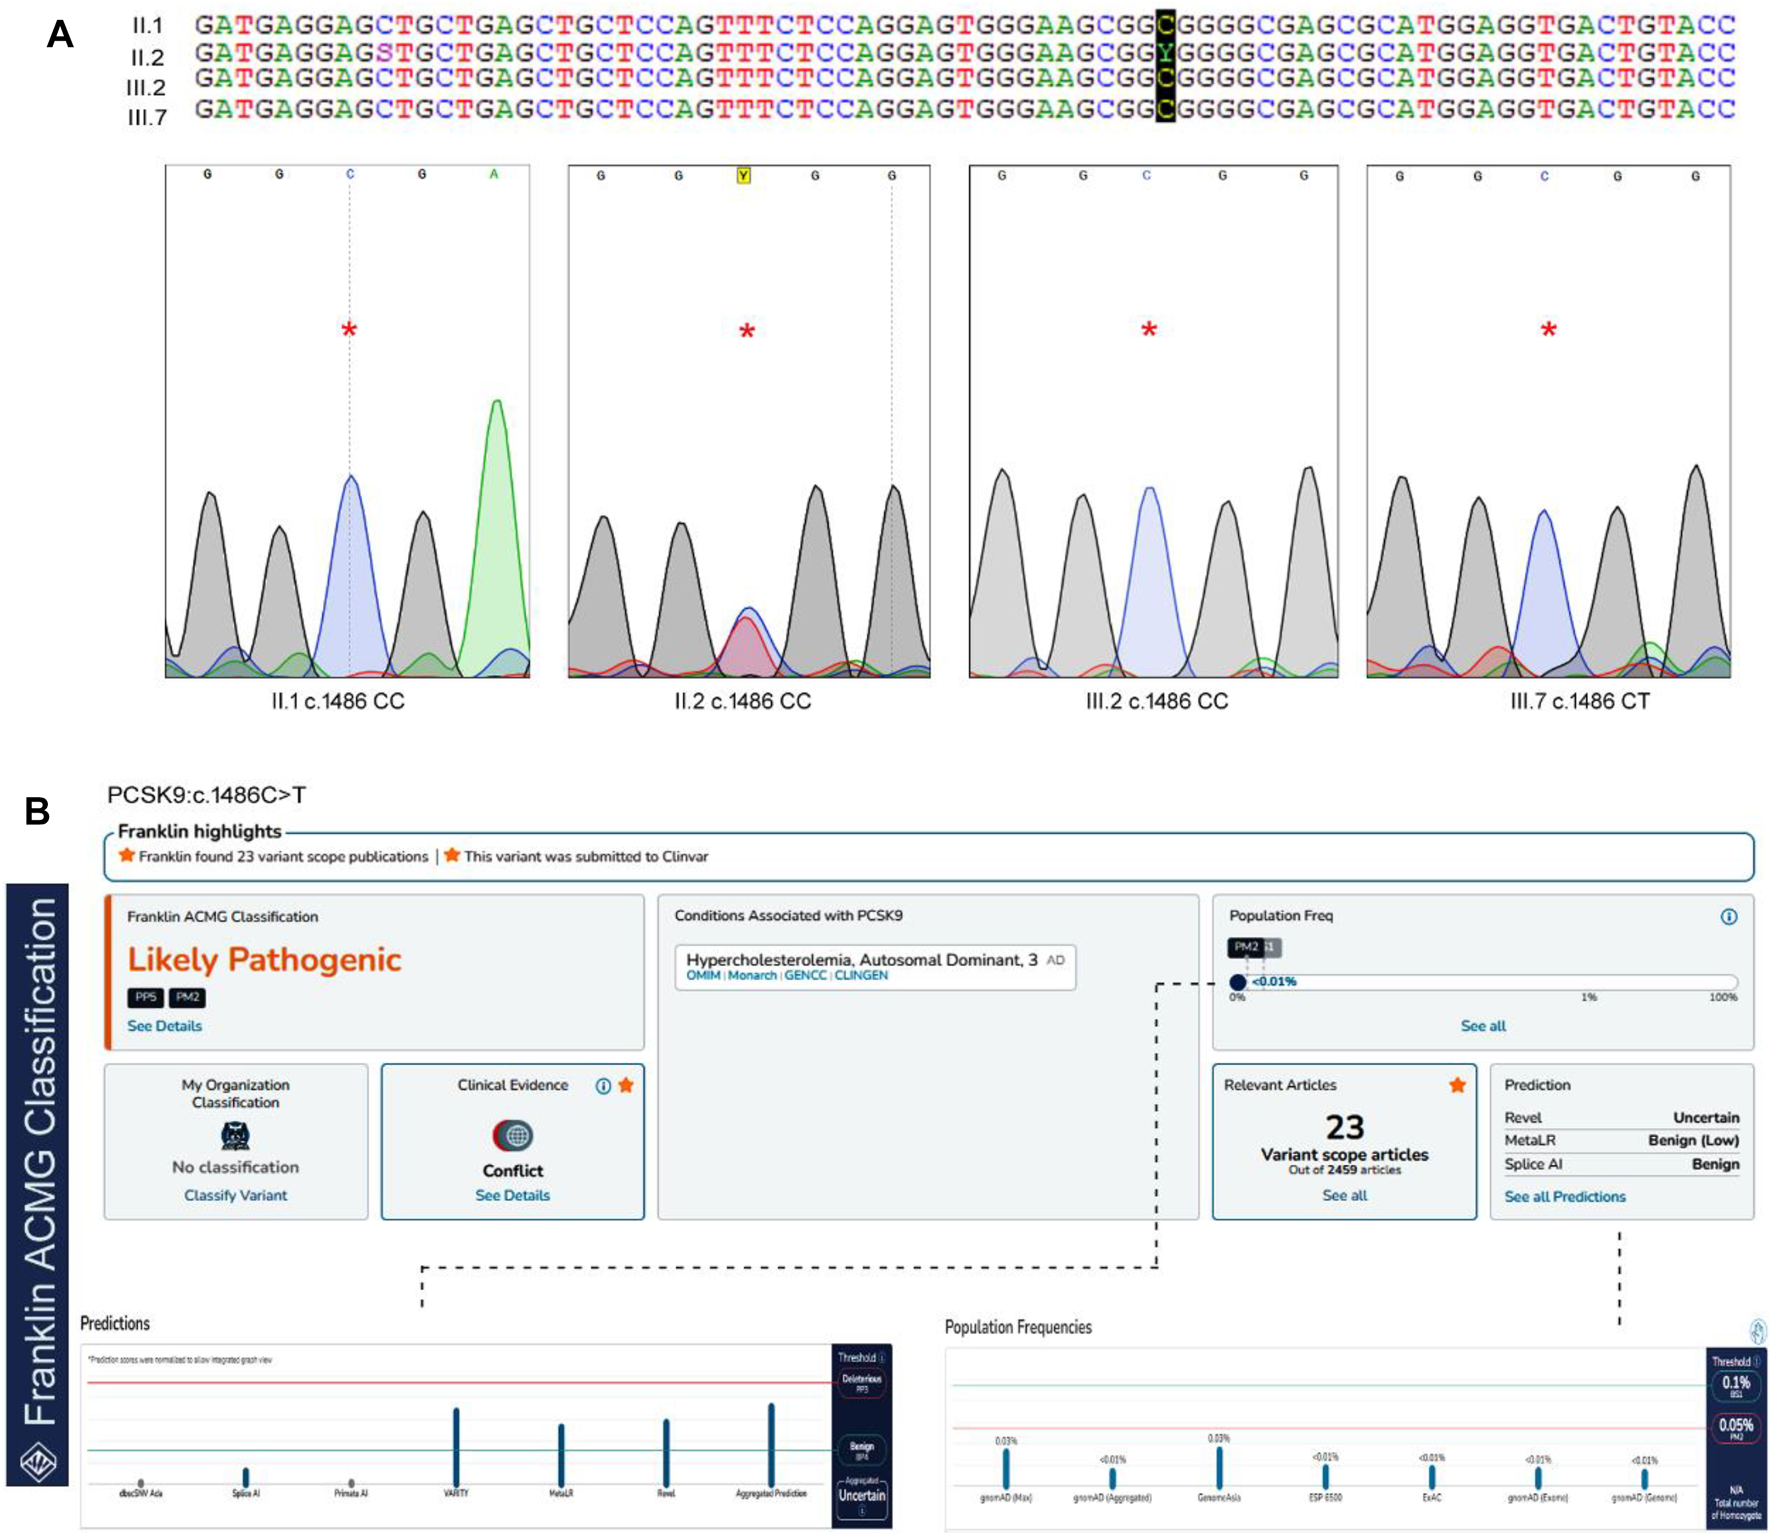
Task: Open See Details under Likely Pathogenic
Action: click(164, 1026)
